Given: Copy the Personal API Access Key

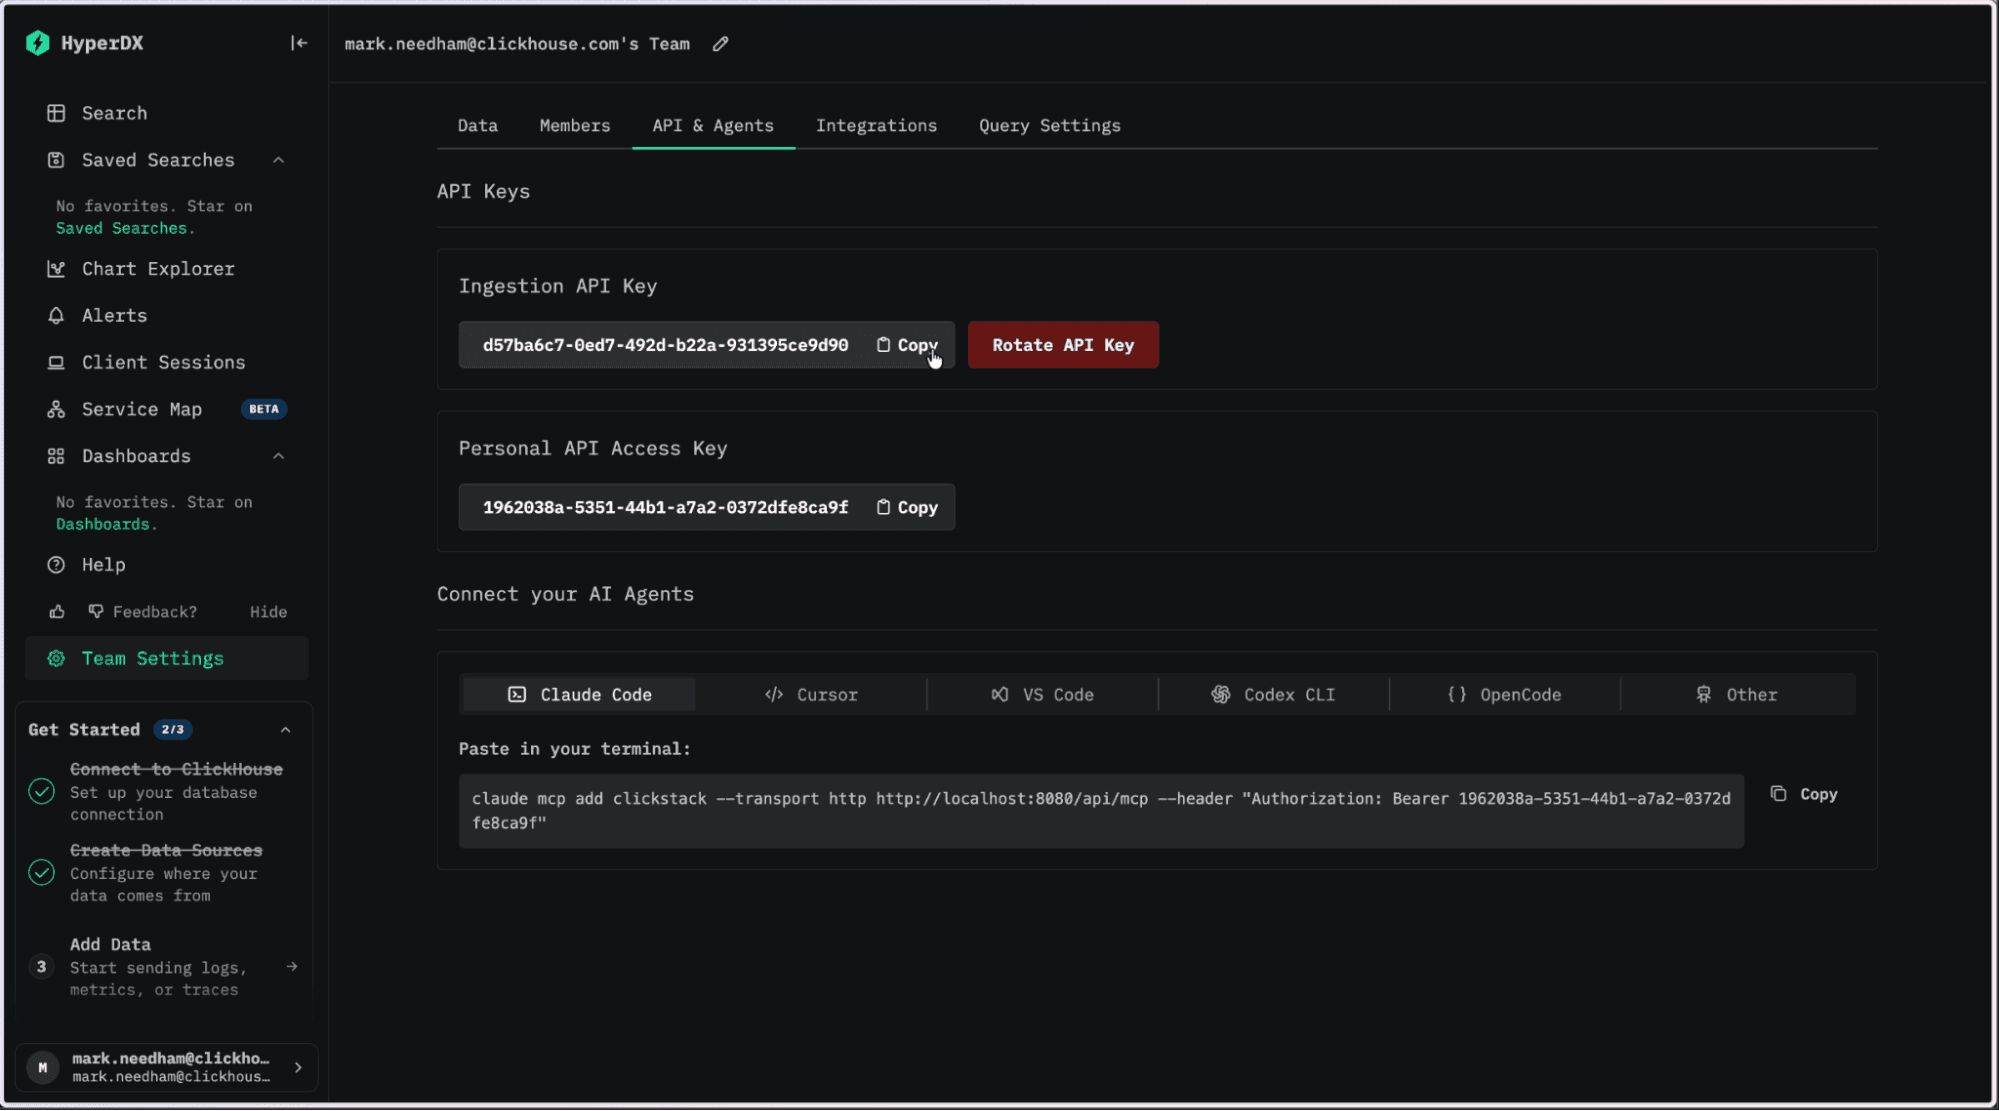Looking at the screenshot, I should tap(907, 507).
